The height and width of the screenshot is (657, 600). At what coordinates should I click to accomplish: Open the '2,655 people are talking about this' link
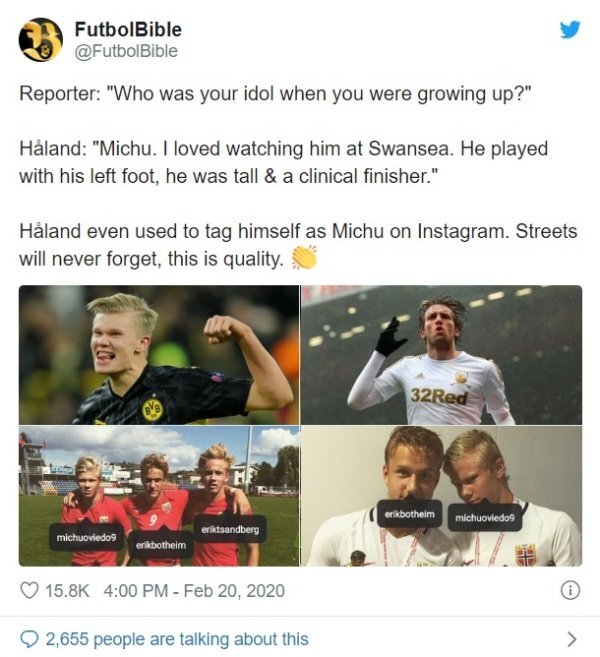[177, 639]
